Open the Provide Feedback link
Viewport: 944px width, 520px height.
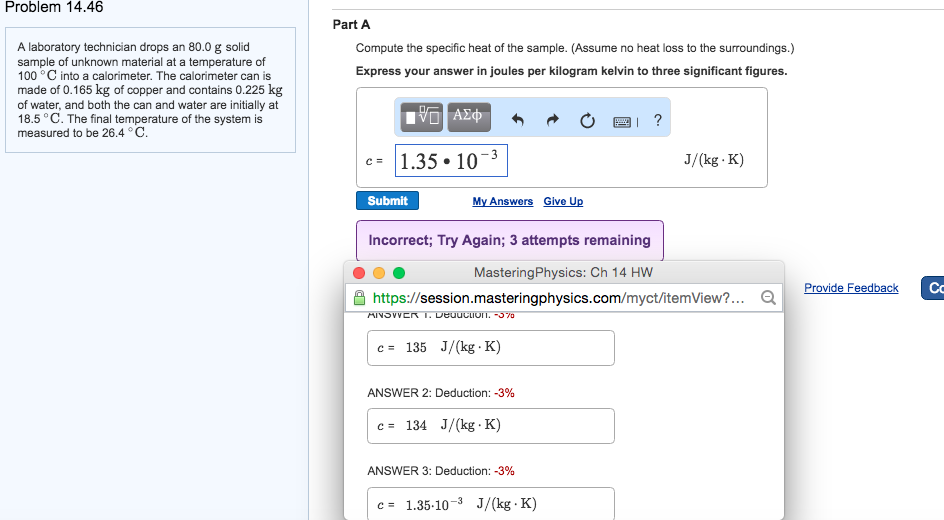point(851,288)
